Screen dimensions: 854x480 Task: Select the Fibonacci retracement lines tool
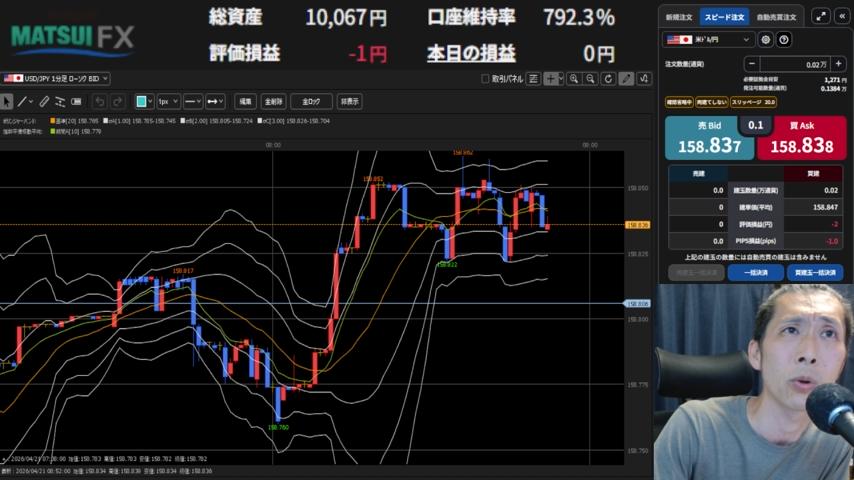(x=60, y=101)
